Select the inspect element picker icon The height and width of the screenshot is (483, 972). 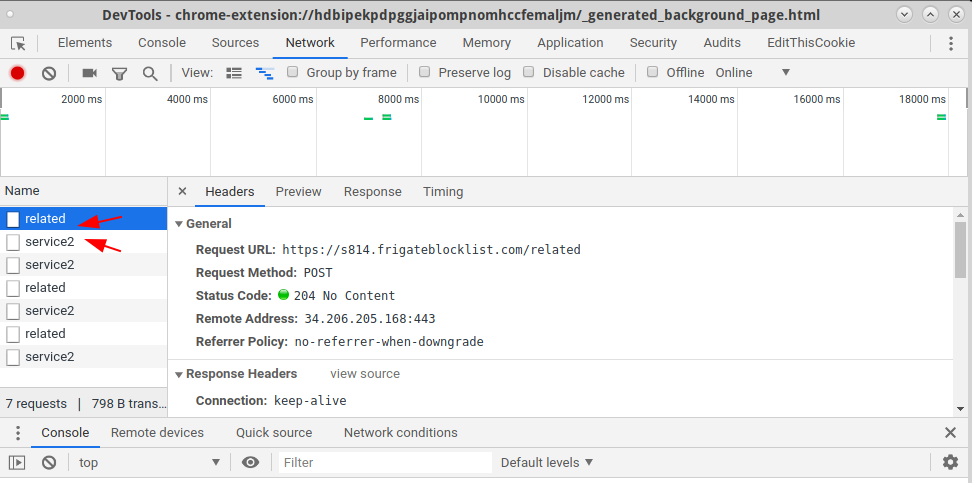(x=18, y=43)
